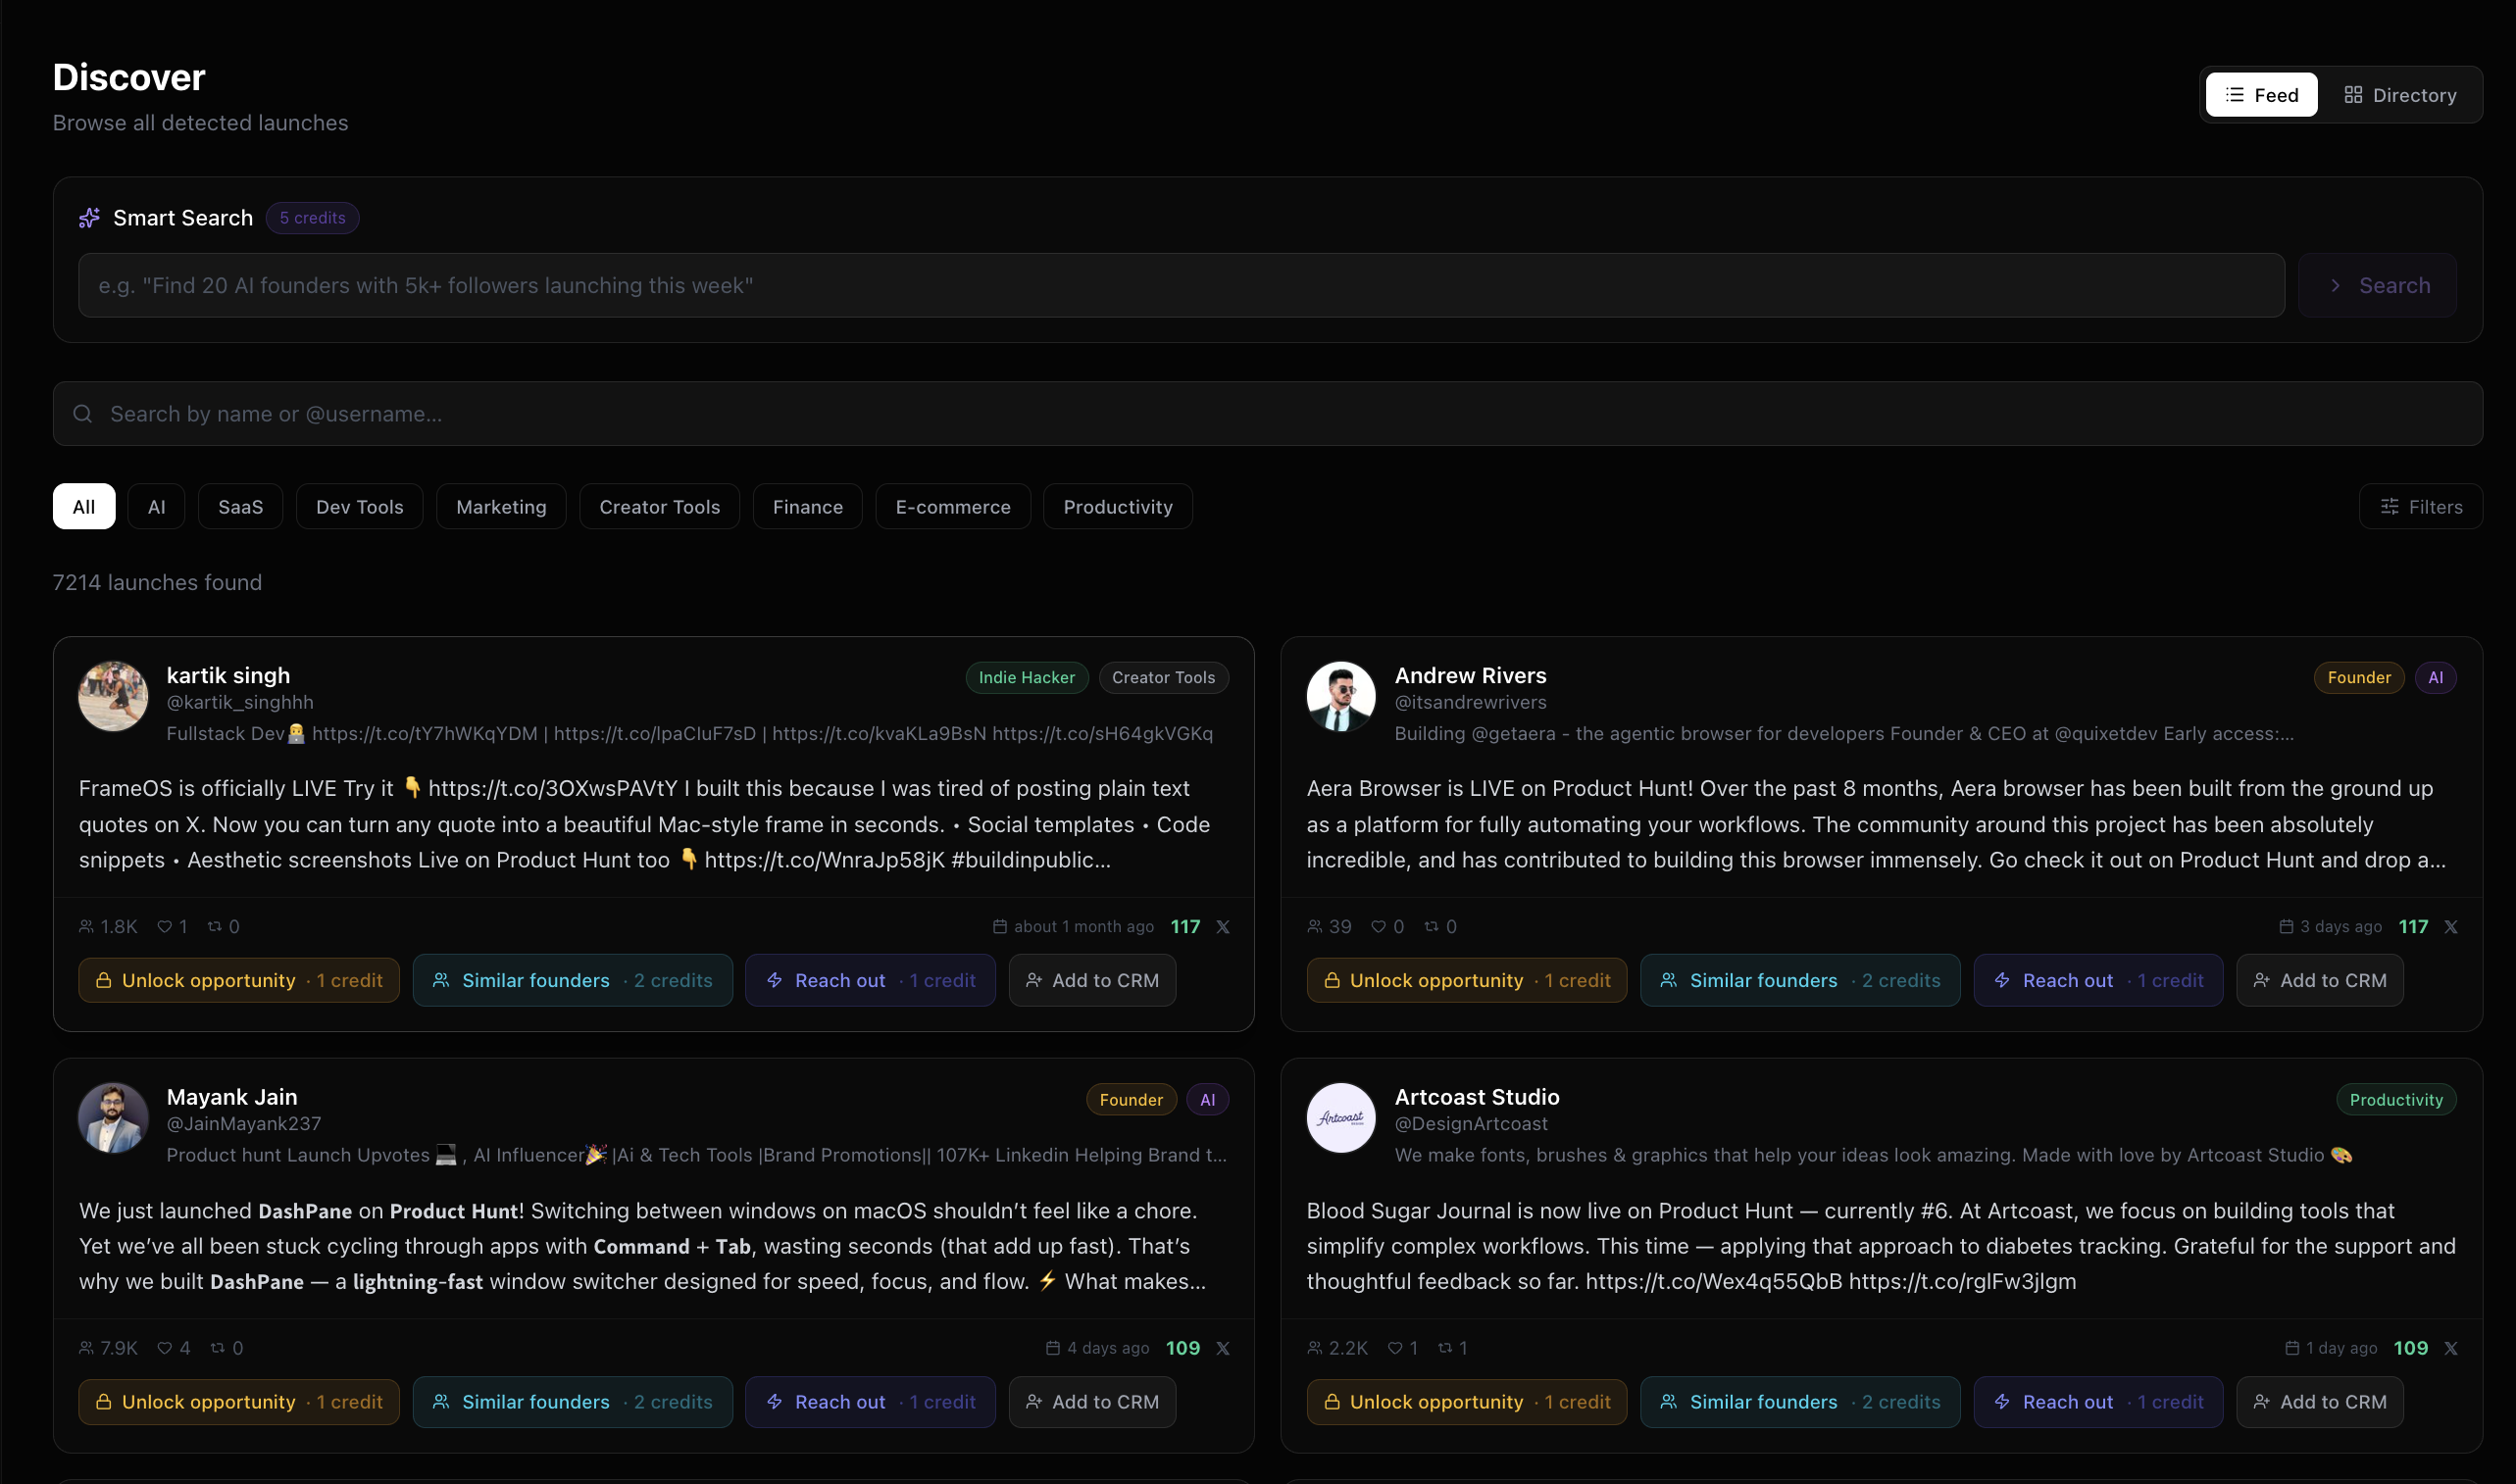The width and height of the screenshot is (2516, 1484).
Task: Switch to Directory view
Action: [x=2399, y=95]
